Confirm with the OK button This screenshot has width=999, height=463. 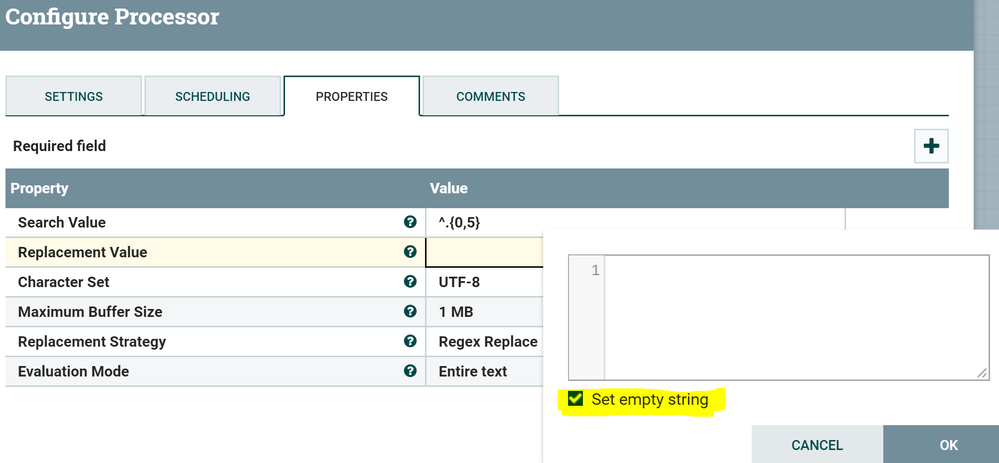(x=948, y=445)
